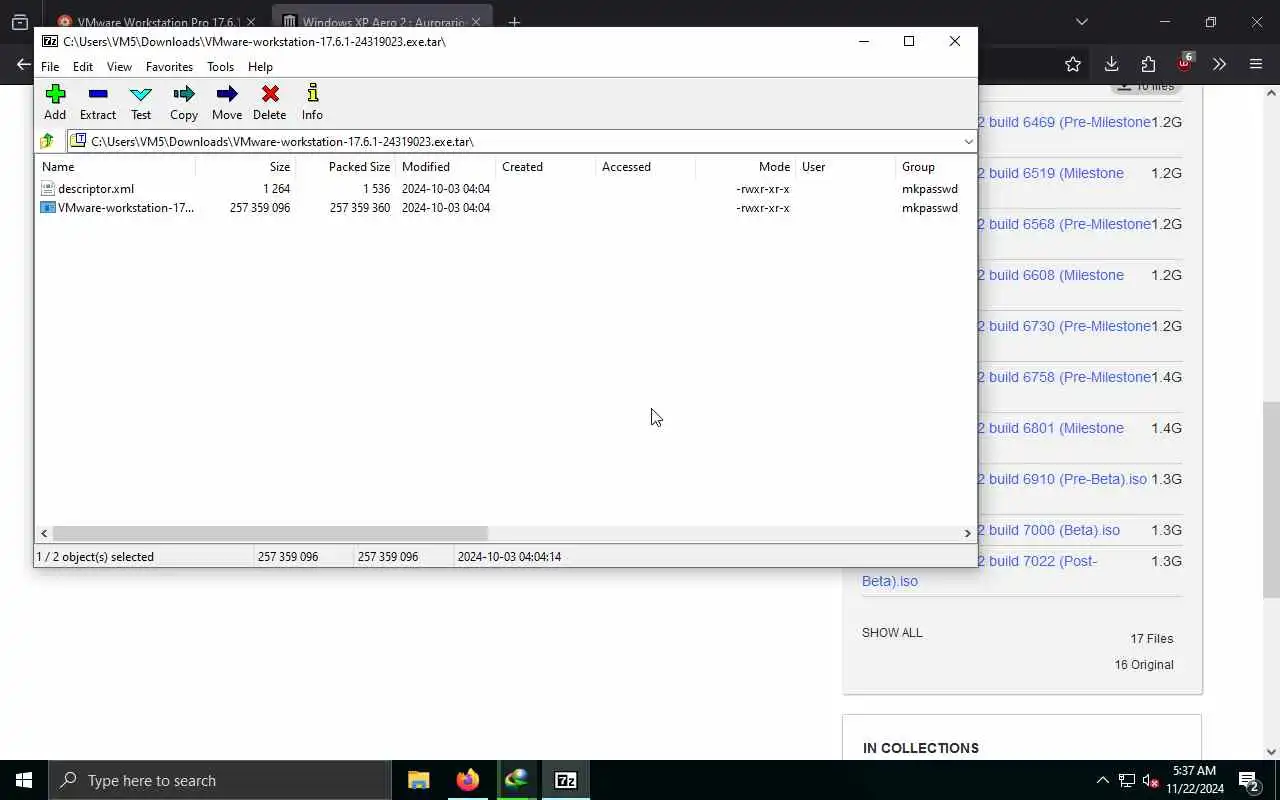1280x800 pixels.
Task: Open the browser downloads panel
Action: [1111, 64]
